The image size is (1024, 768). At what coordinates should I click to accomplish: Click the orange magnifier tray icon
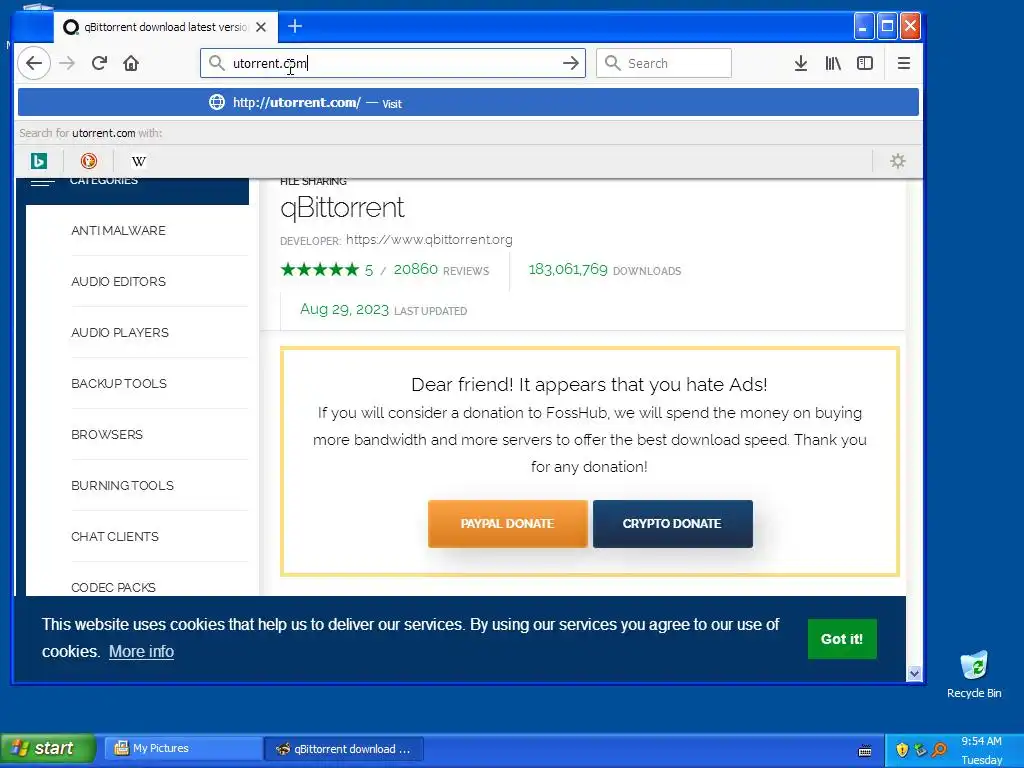(939, 749)
